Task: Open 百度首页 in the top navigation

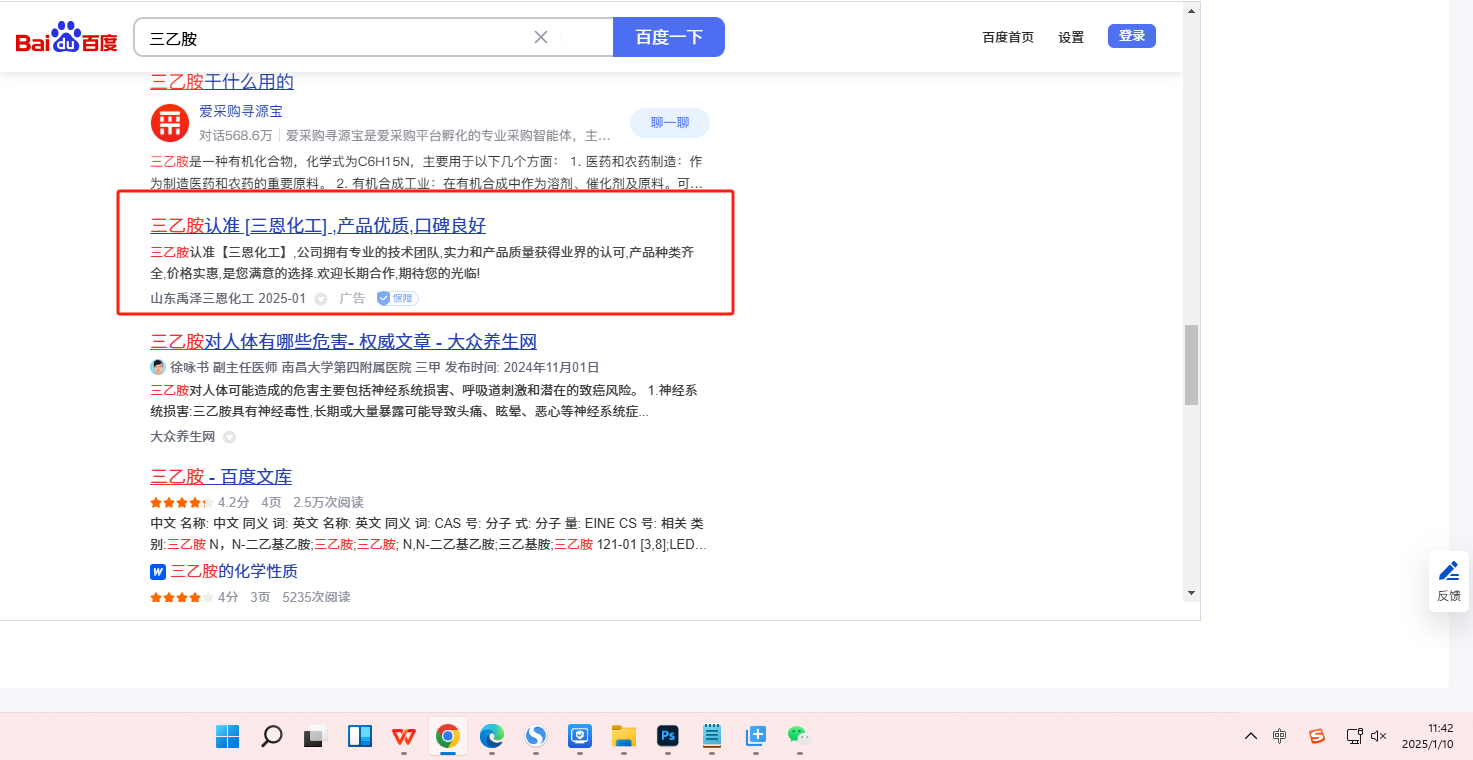Action: [1008, 37]
